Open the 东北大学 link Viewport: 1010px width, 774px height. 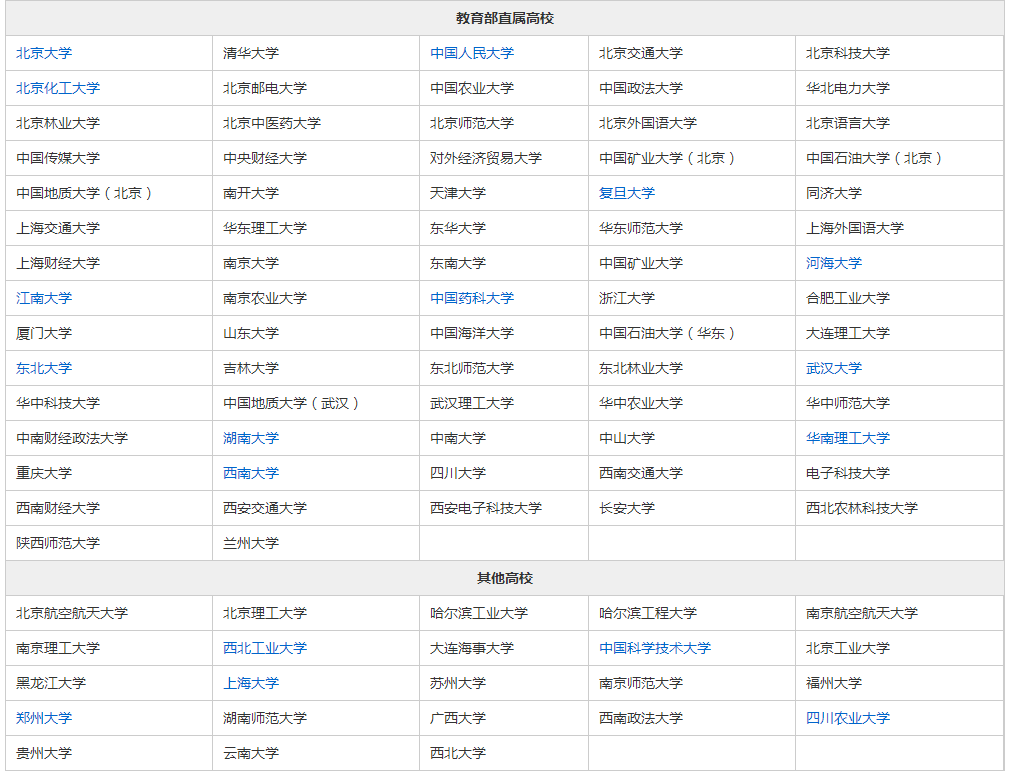tap(44, 368)
